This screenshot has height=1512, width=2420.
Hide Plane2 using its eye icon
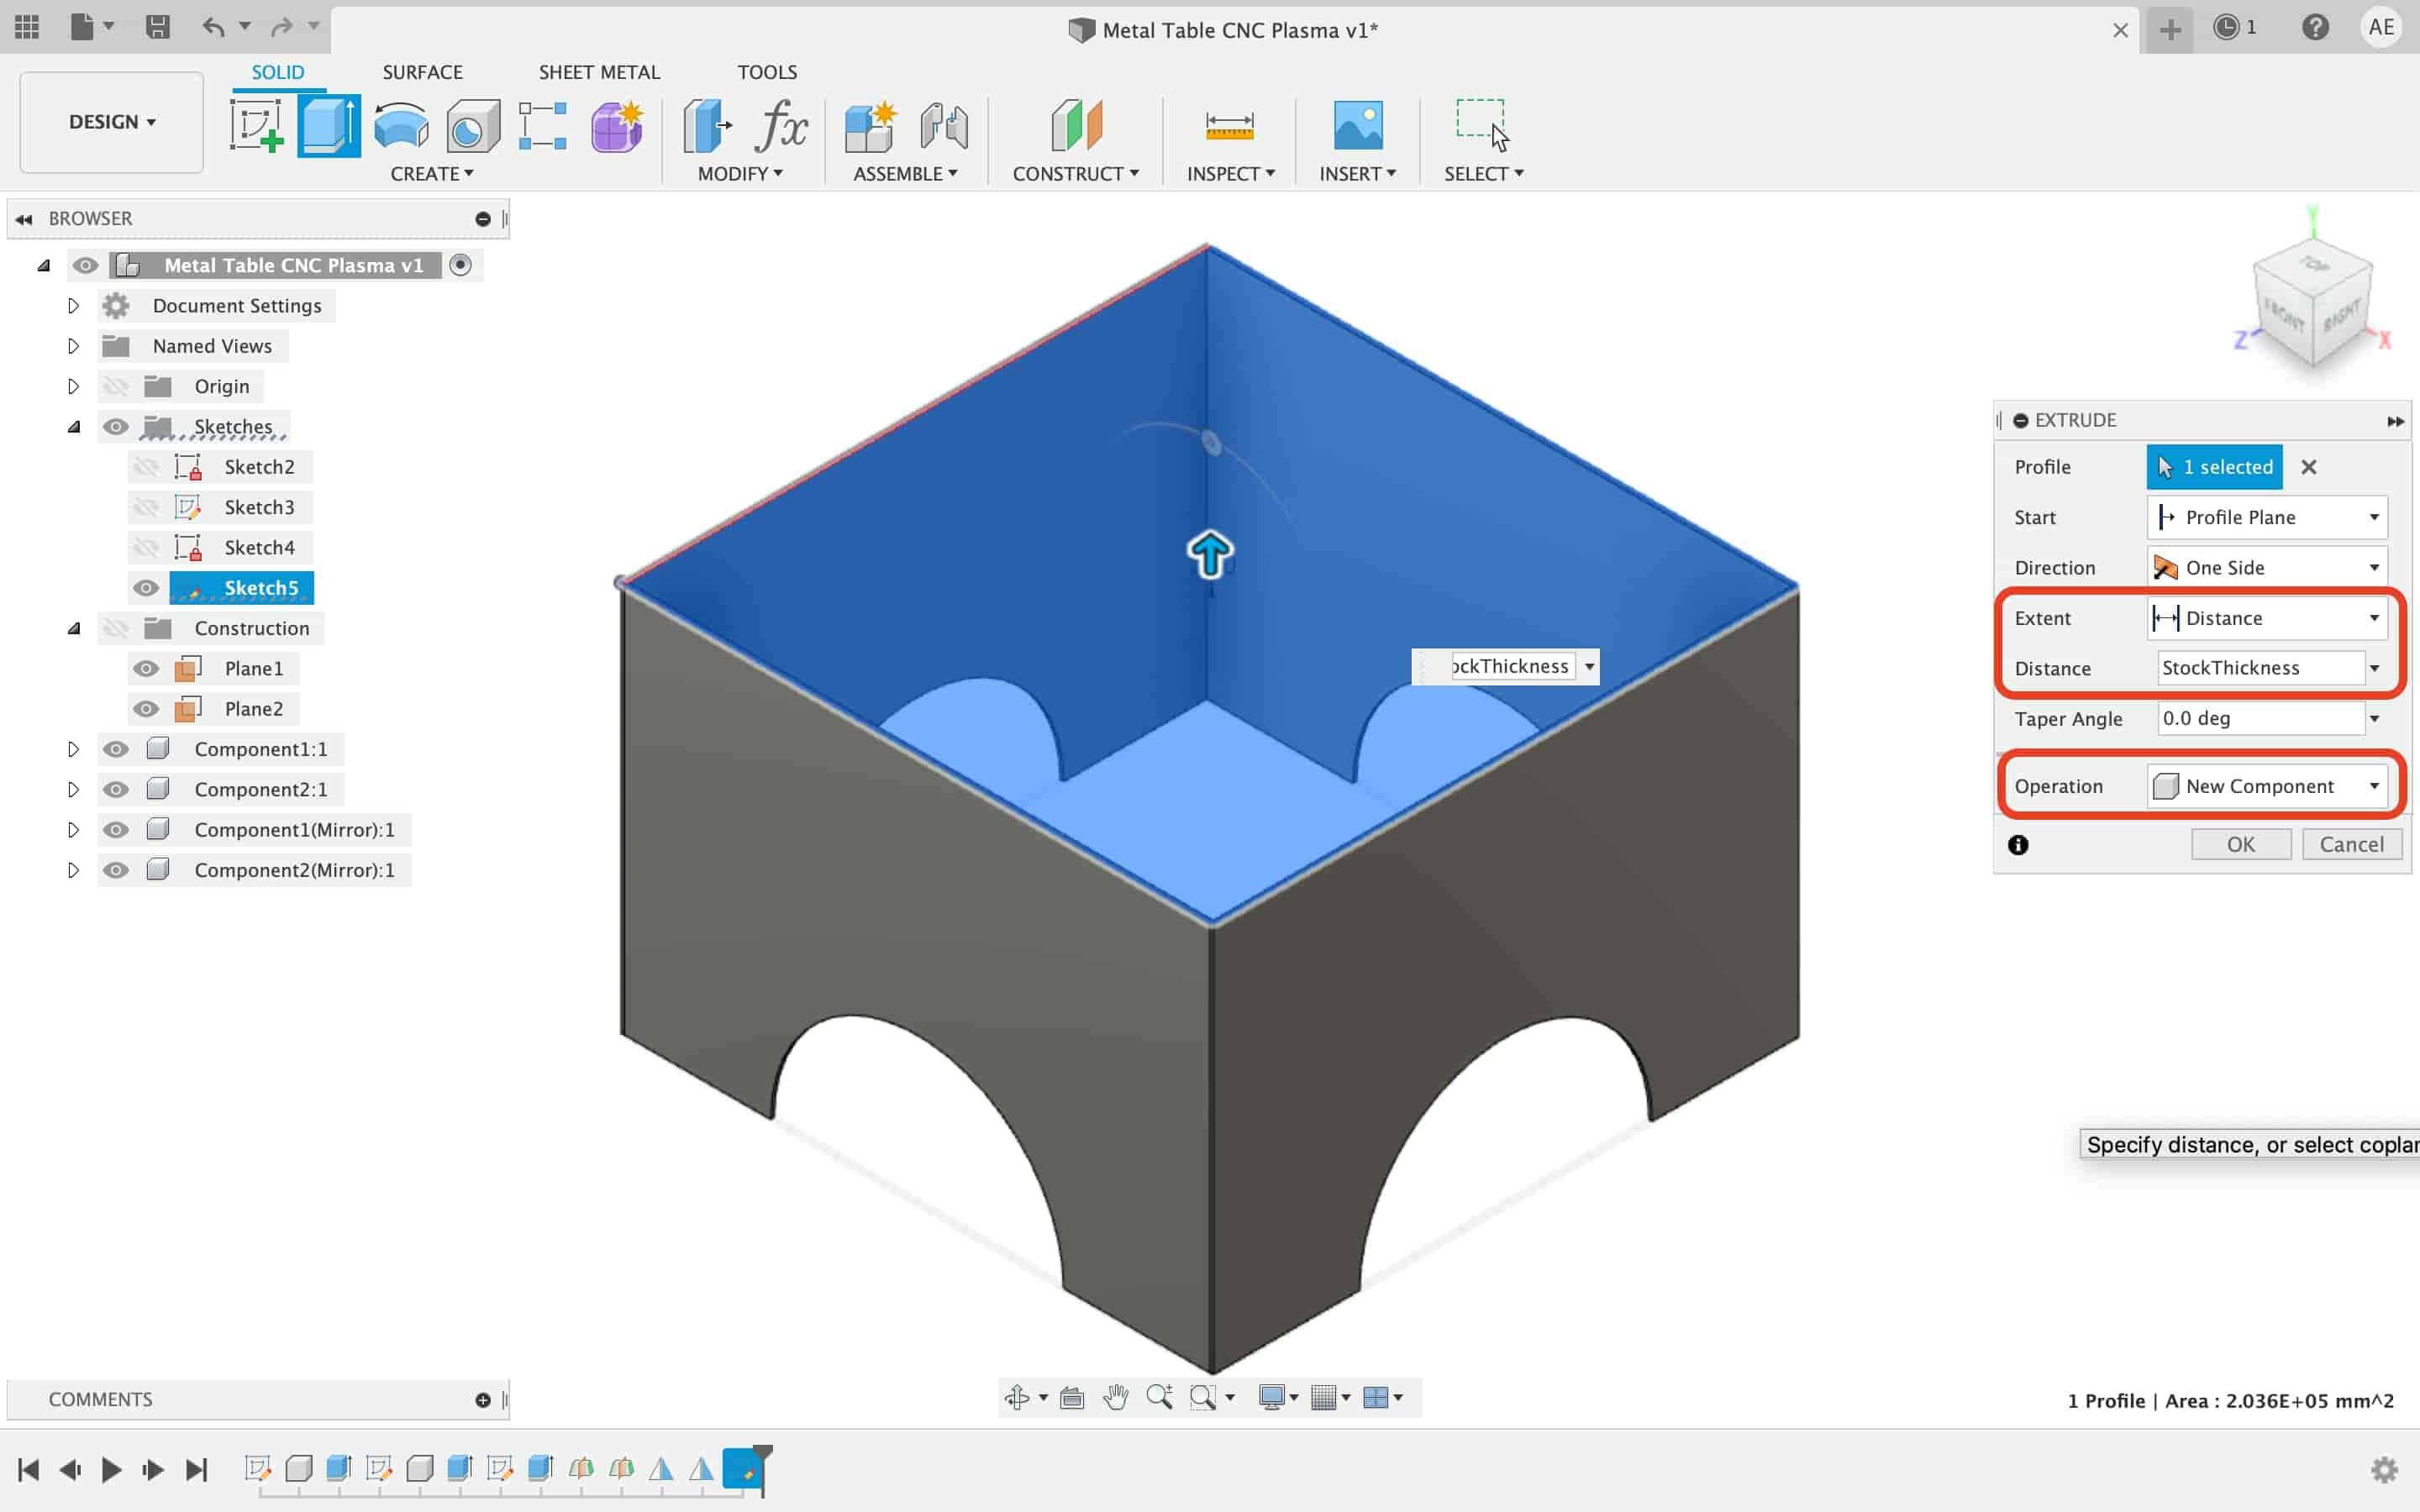146,709
